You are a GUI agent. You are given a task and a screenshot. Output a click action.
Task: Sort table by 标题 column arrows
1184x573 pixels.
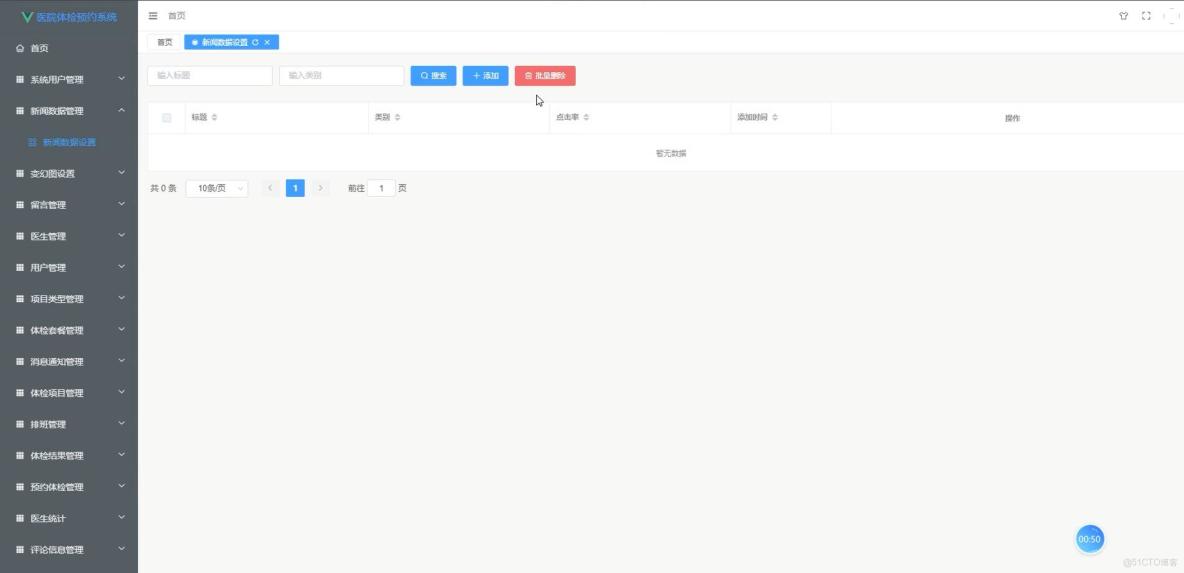point(214,118)
